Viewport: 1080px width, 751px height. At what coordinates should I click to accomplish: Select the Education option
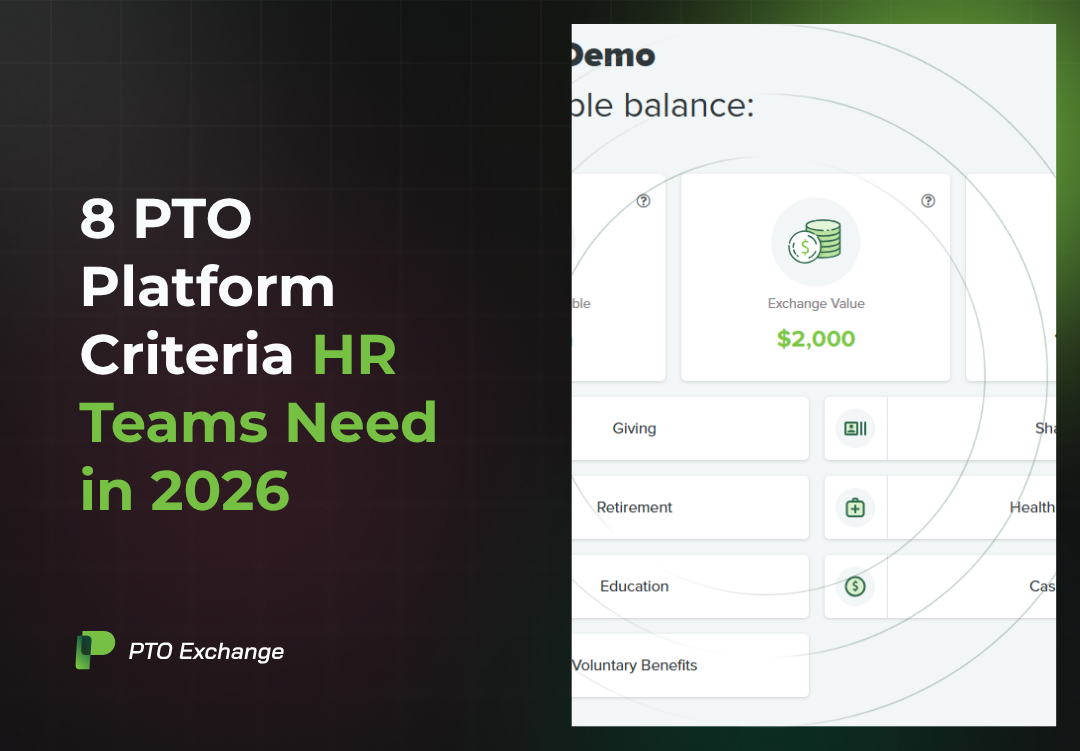(x=690, y=586)
